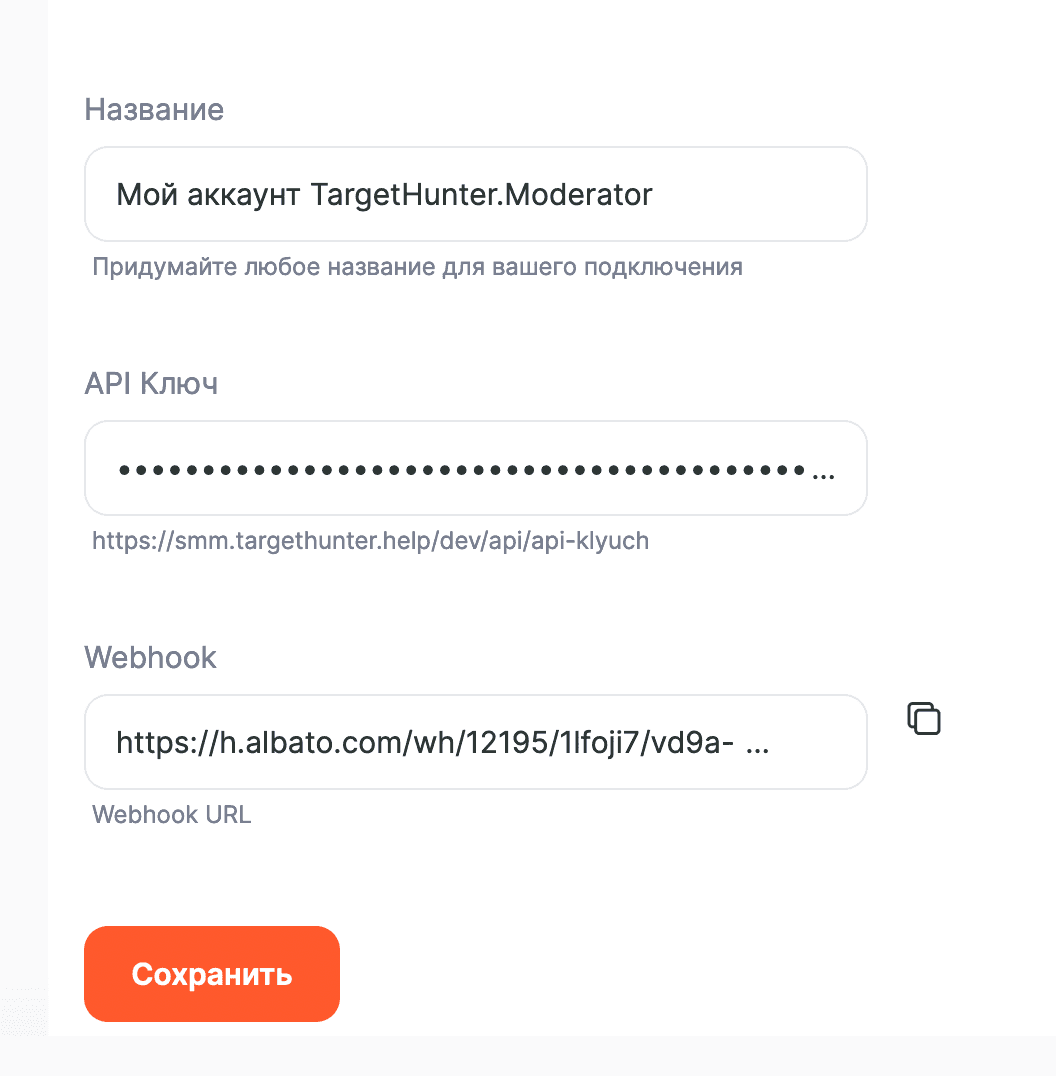Copy the webhook URL with the copy icon
The width and height of the screenshot is (1056, 1076).
click(x=924, y=718)
